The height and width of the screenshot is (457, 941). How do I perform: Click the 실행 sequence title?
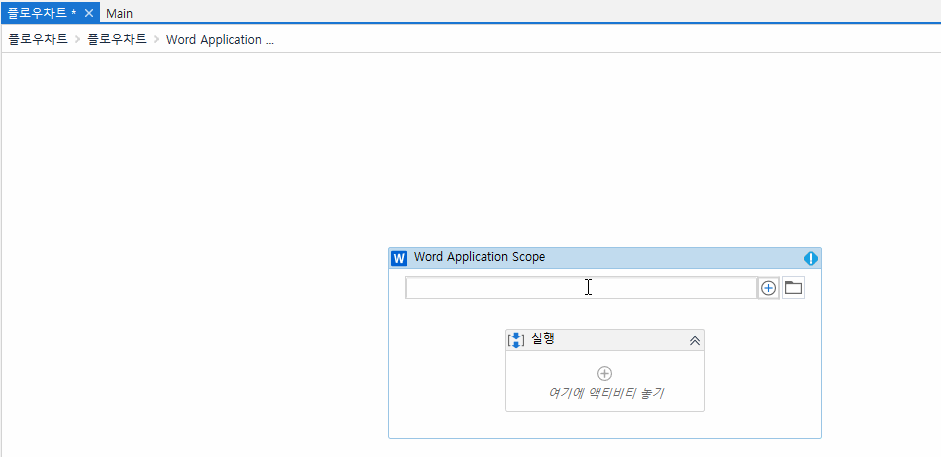(x=543, y=339)
